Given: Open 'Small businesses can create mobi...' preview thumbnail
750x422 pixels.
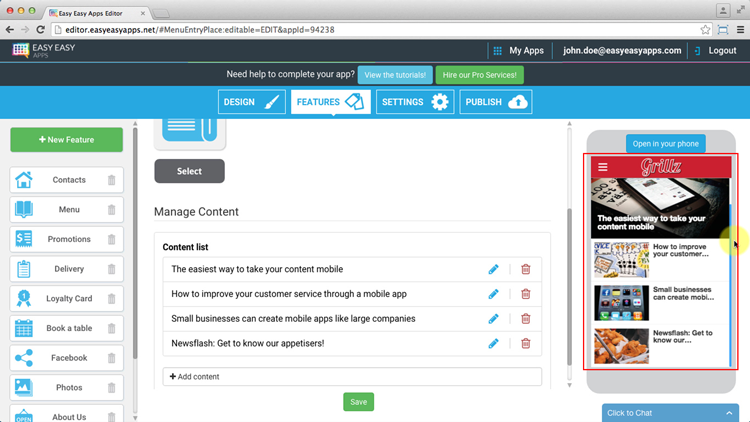Looking at the screenshot, I should click(x=621, y=303).
